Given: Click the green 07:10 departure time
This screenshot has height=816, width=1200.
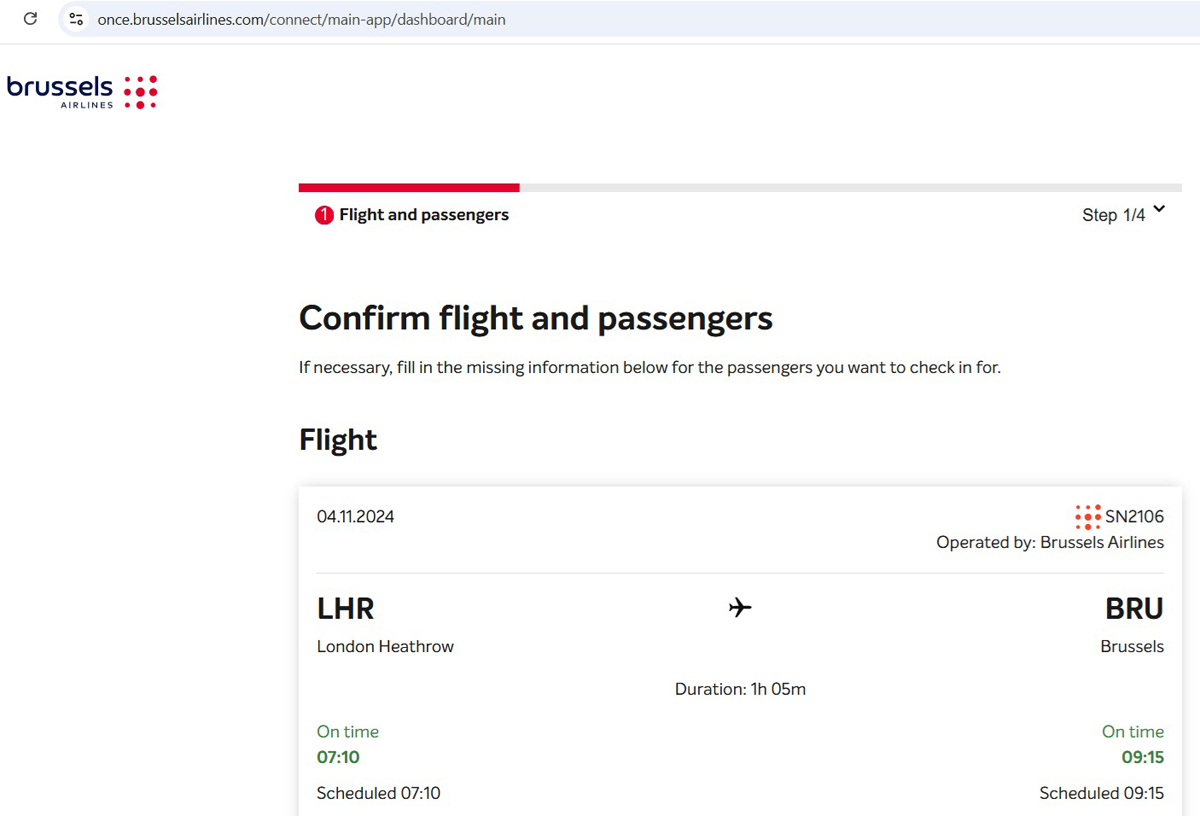Looking at the screenshot, I should pyautogui.click(x=337, y=757).
